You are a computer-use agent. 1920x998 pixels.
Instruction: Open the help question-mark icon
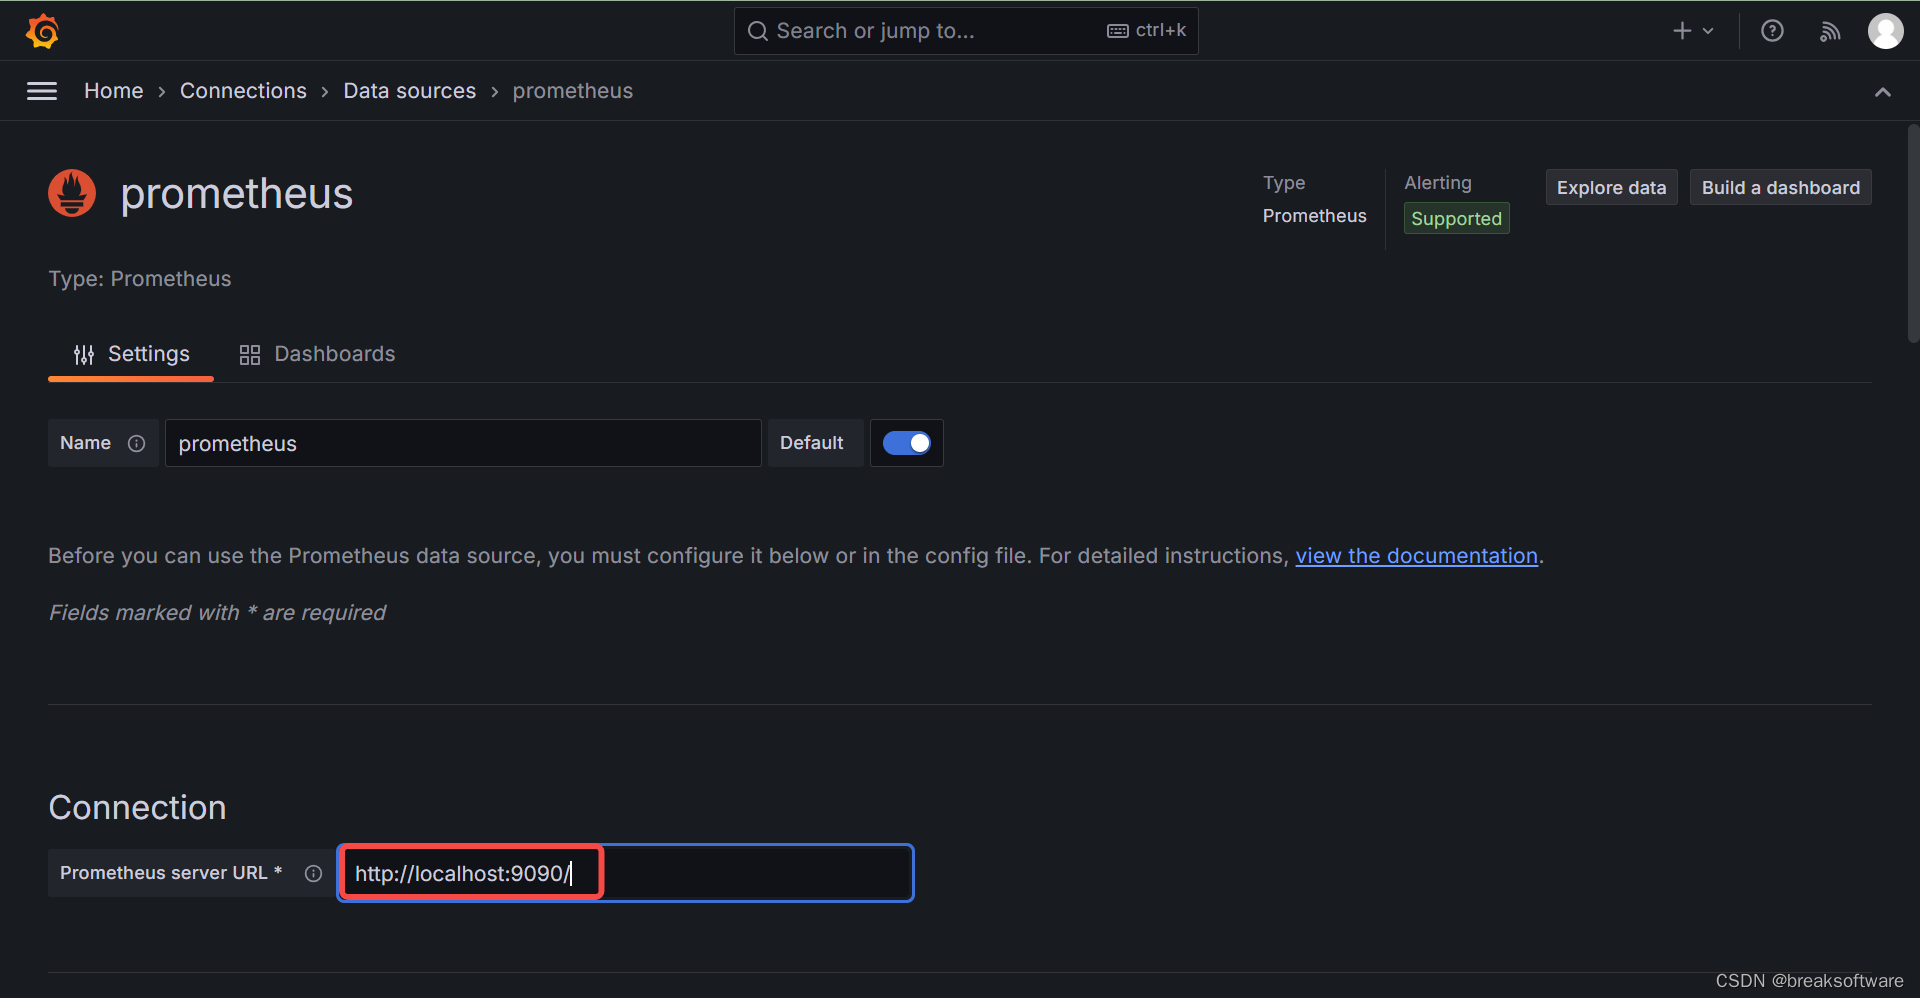(1772, 31)
